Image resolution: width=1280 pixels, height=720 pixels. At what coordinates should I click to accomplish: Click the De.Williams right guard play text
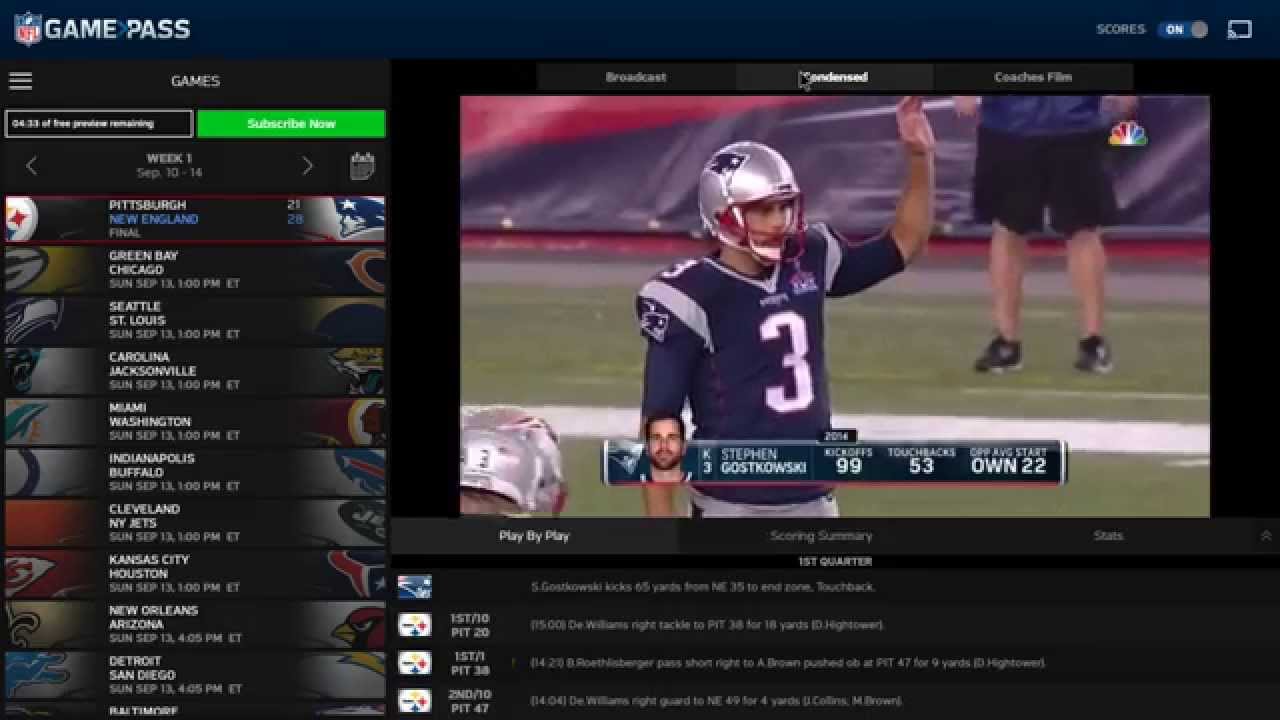(x=716, y=701)
